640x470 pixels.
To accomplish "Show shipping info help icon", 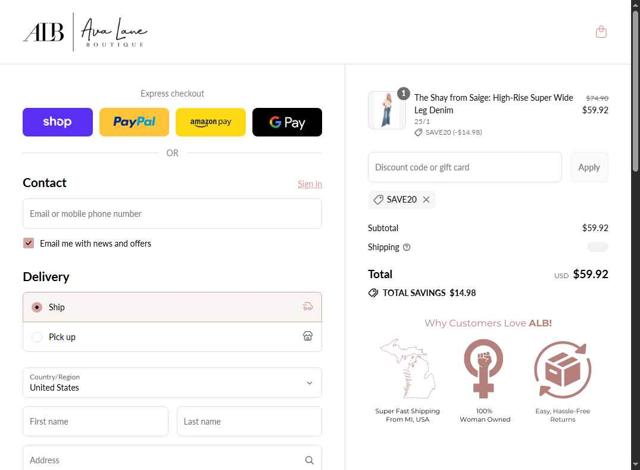I will tap(407, 247).
